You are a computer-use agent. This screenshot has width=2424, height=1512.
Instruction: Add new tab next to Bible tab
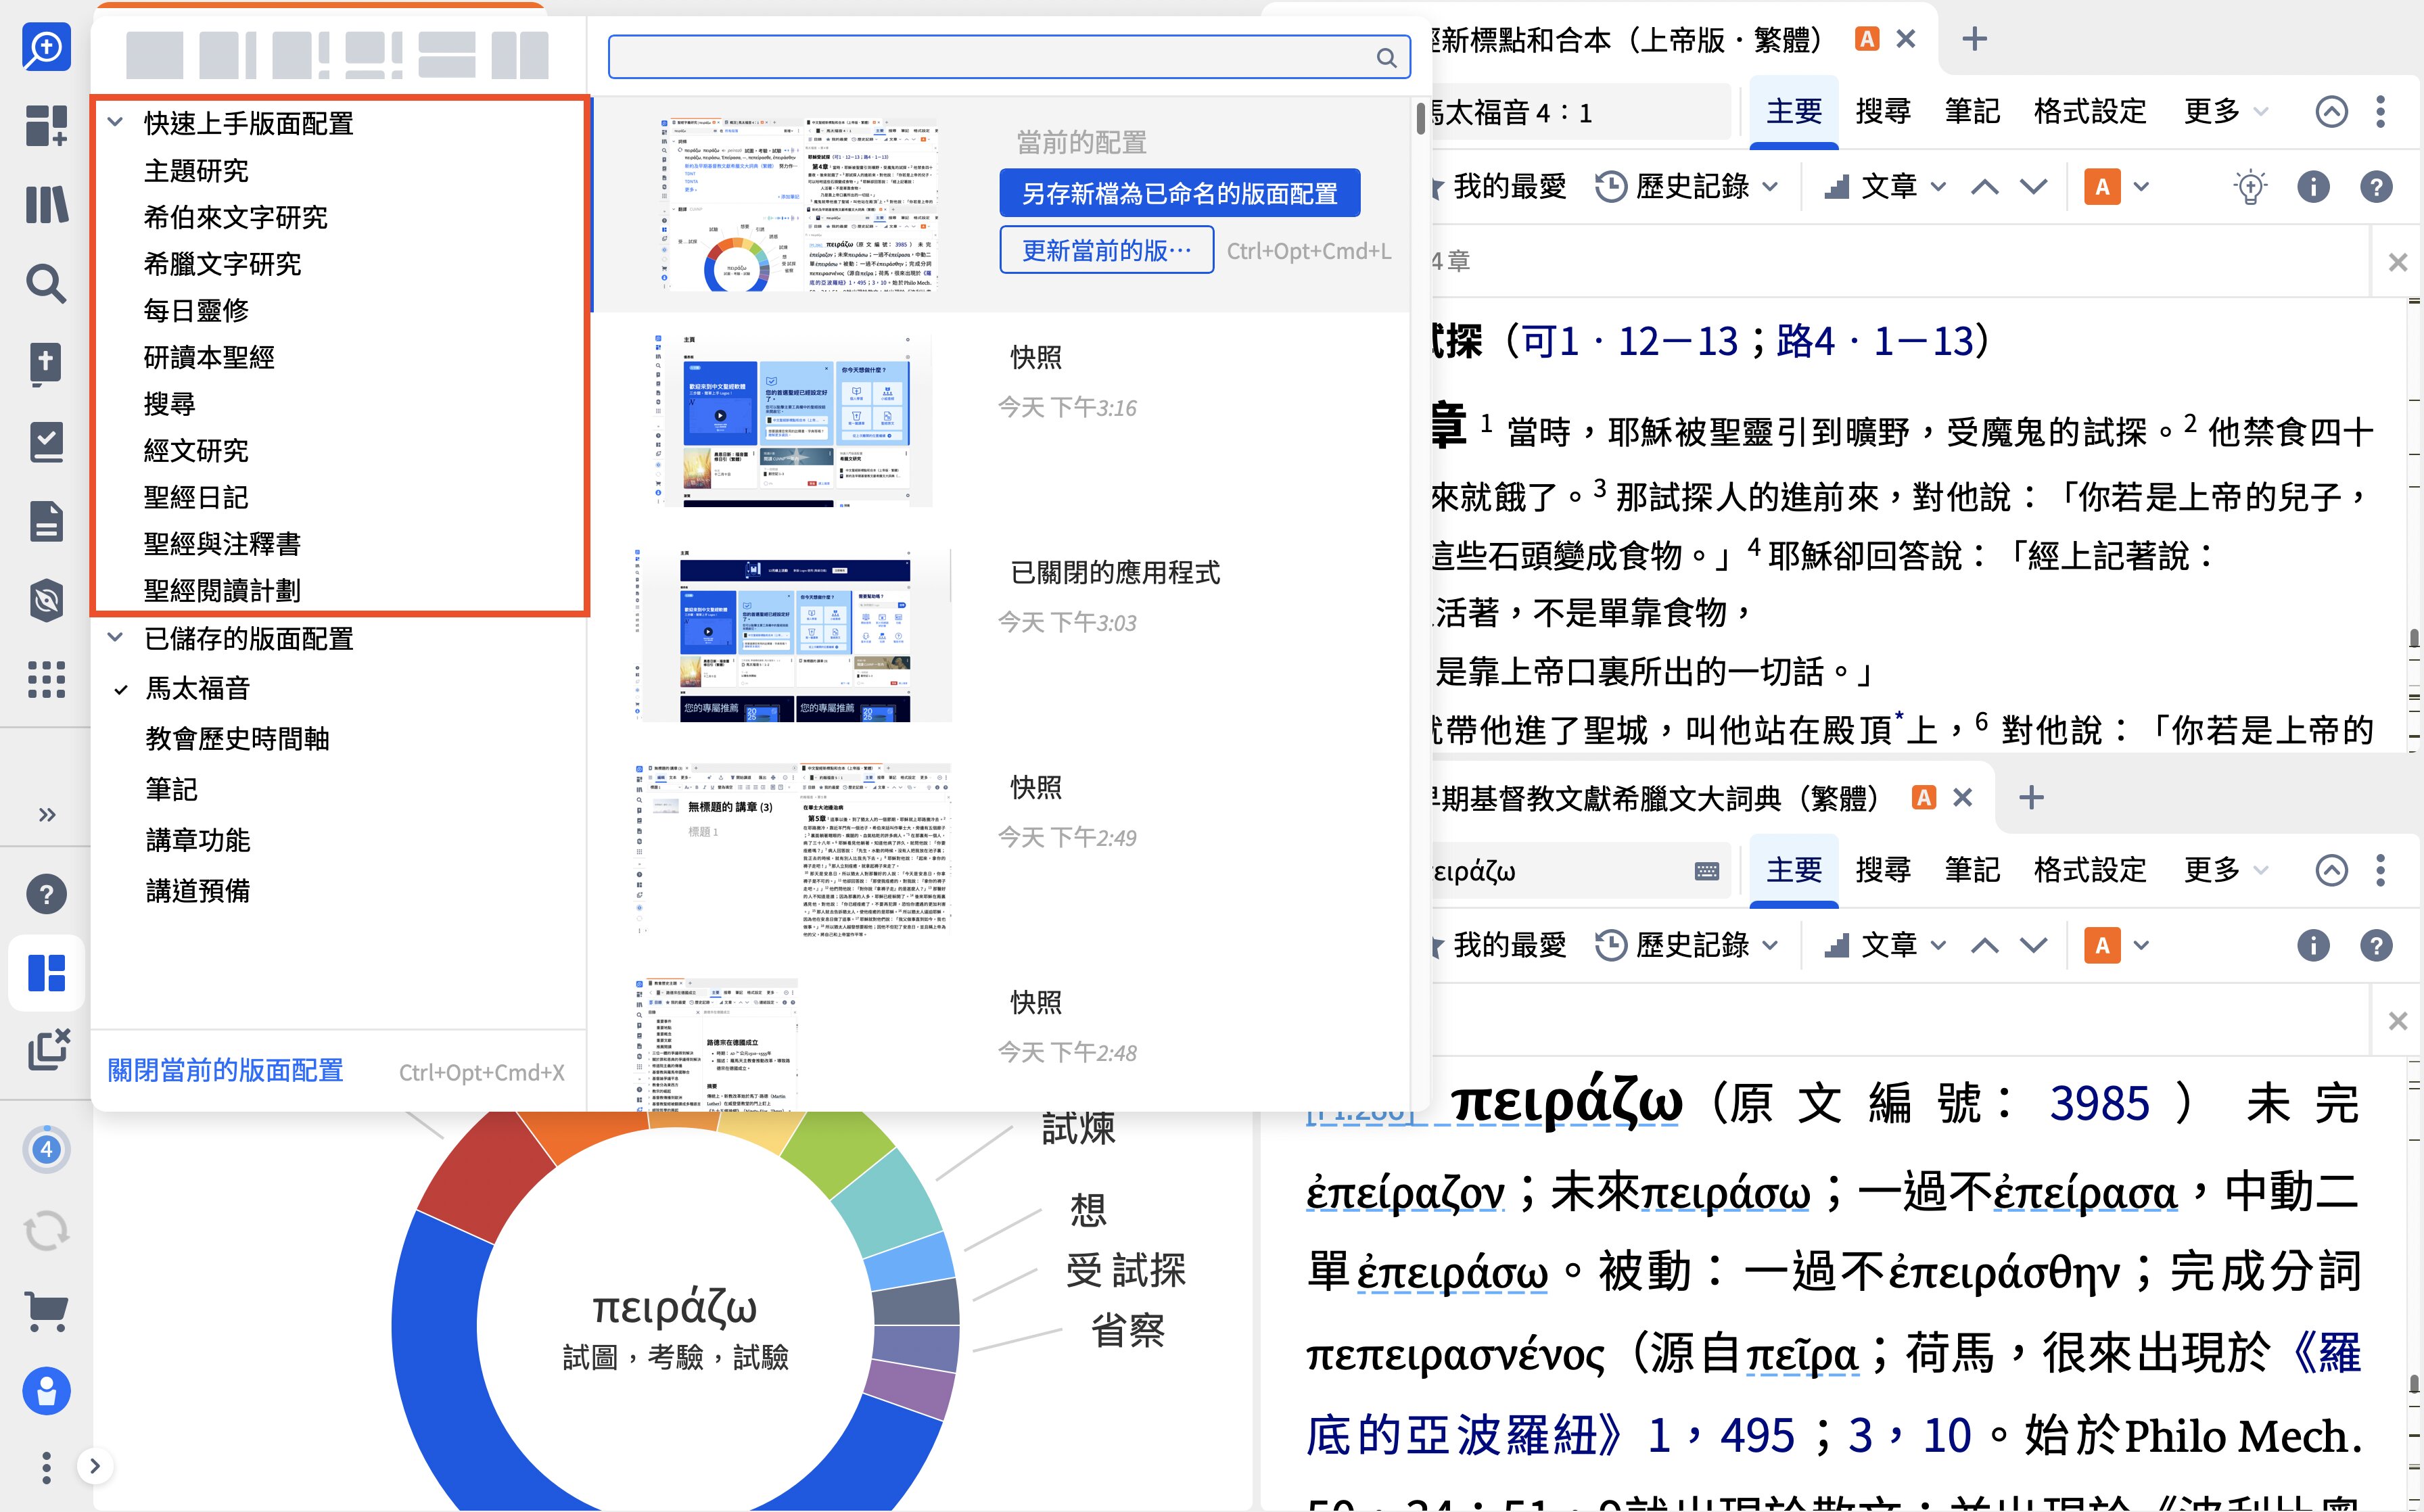pyautogui.click(x=1975, y=39)
